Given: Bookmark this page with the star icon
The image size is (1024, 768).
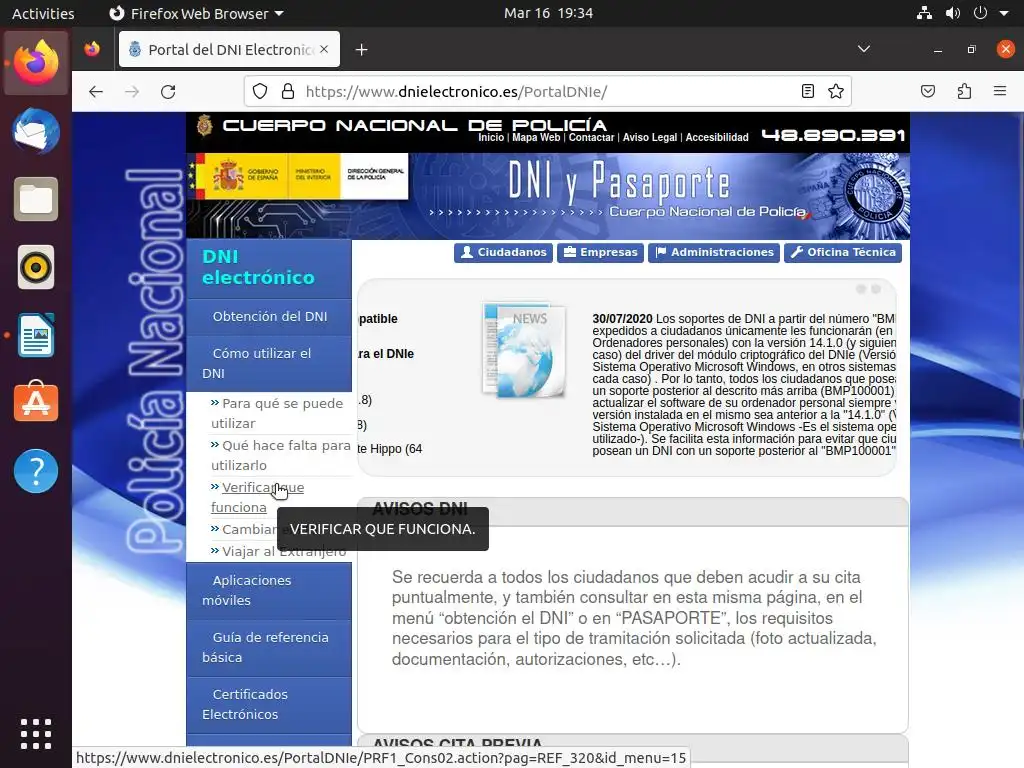Looking at the screenshot, I should click(836, 91).
